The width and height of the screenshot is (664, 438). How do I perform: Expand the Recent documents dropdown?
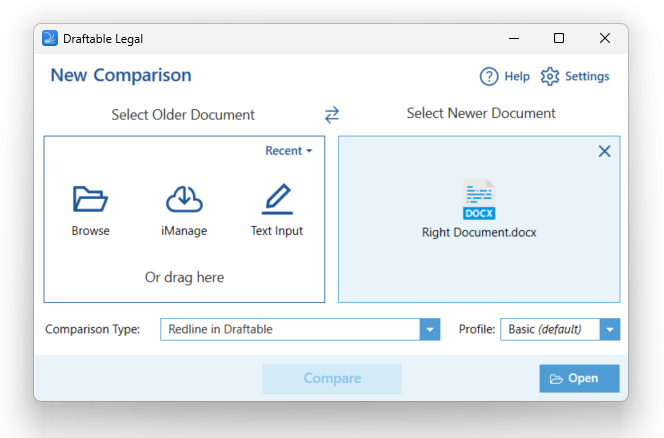pyautogui.click(x=288, y=151)
